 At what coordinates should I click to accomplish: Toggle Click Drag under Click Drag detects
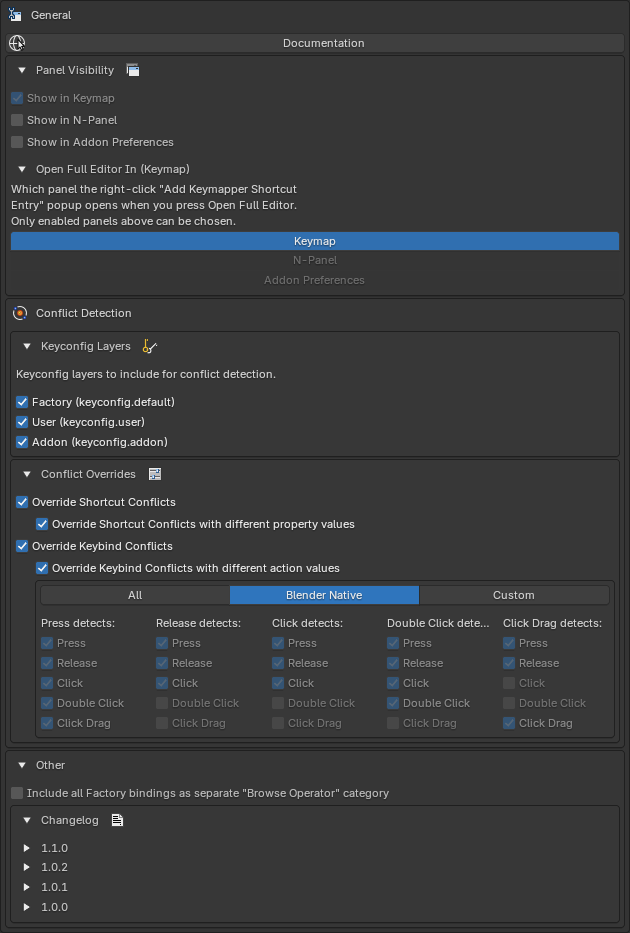[509, 724]
